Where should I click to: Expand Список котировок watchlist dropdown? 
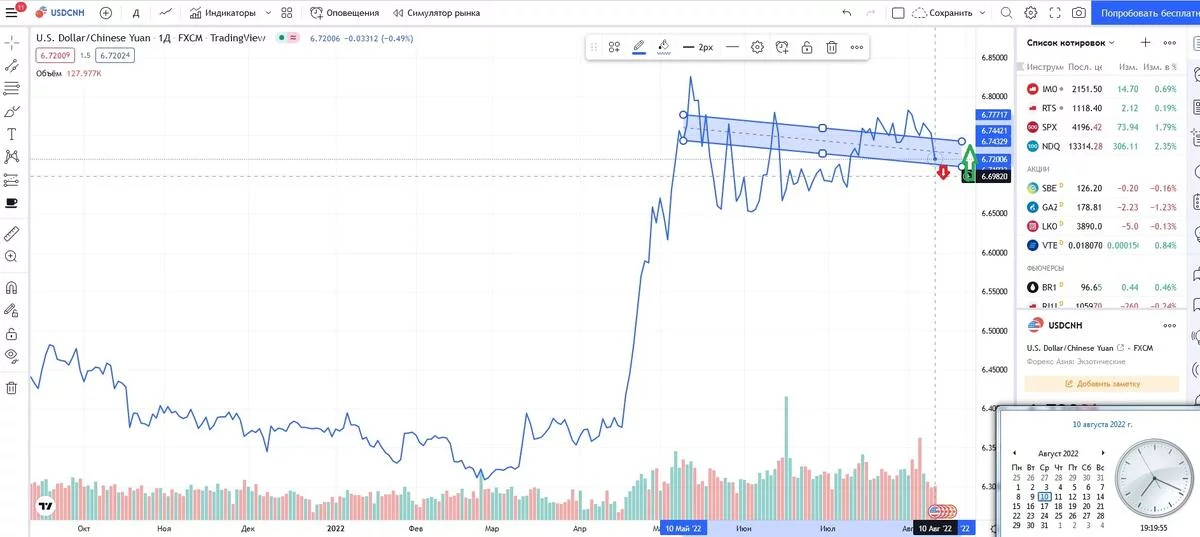[x=1072, y=43]
